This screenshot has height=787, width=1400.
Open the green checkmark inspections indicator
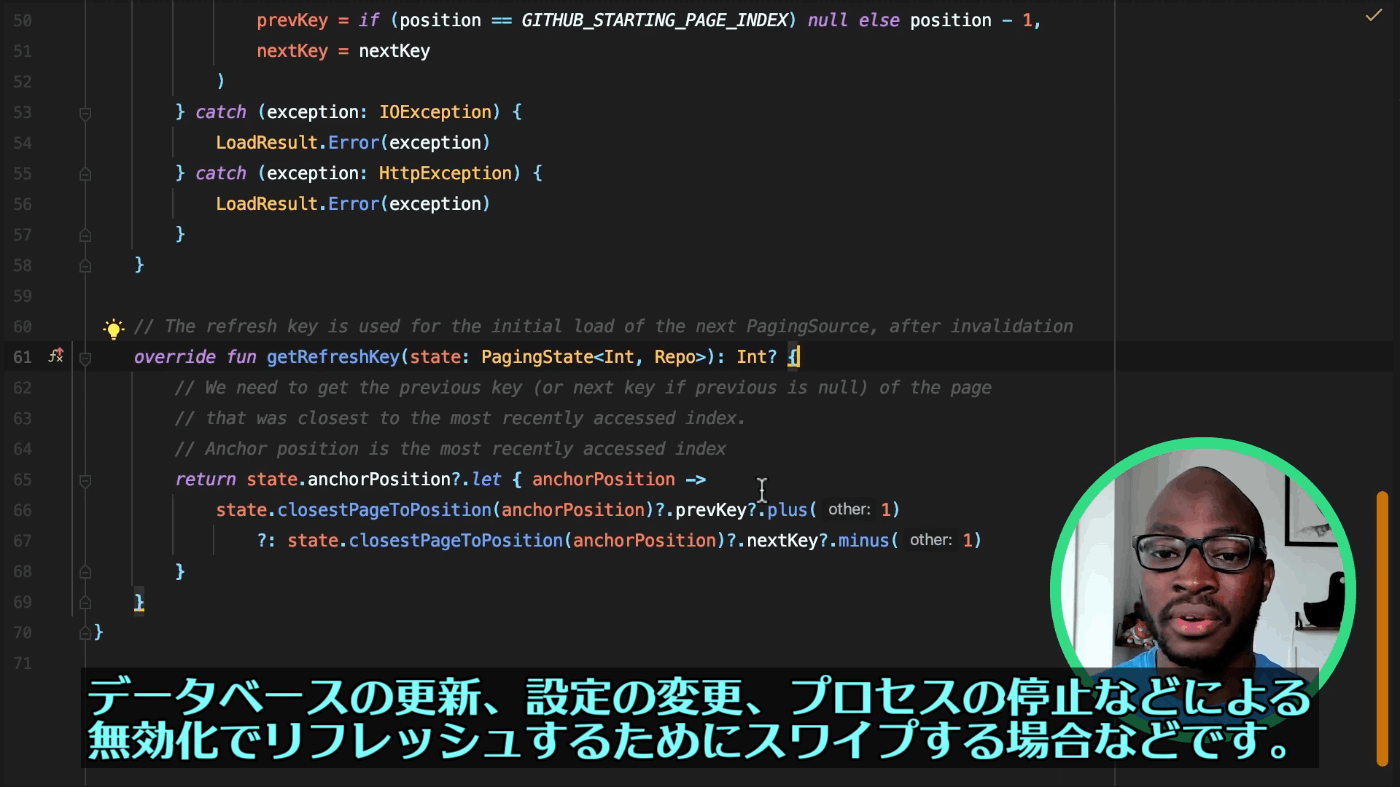1373,17
